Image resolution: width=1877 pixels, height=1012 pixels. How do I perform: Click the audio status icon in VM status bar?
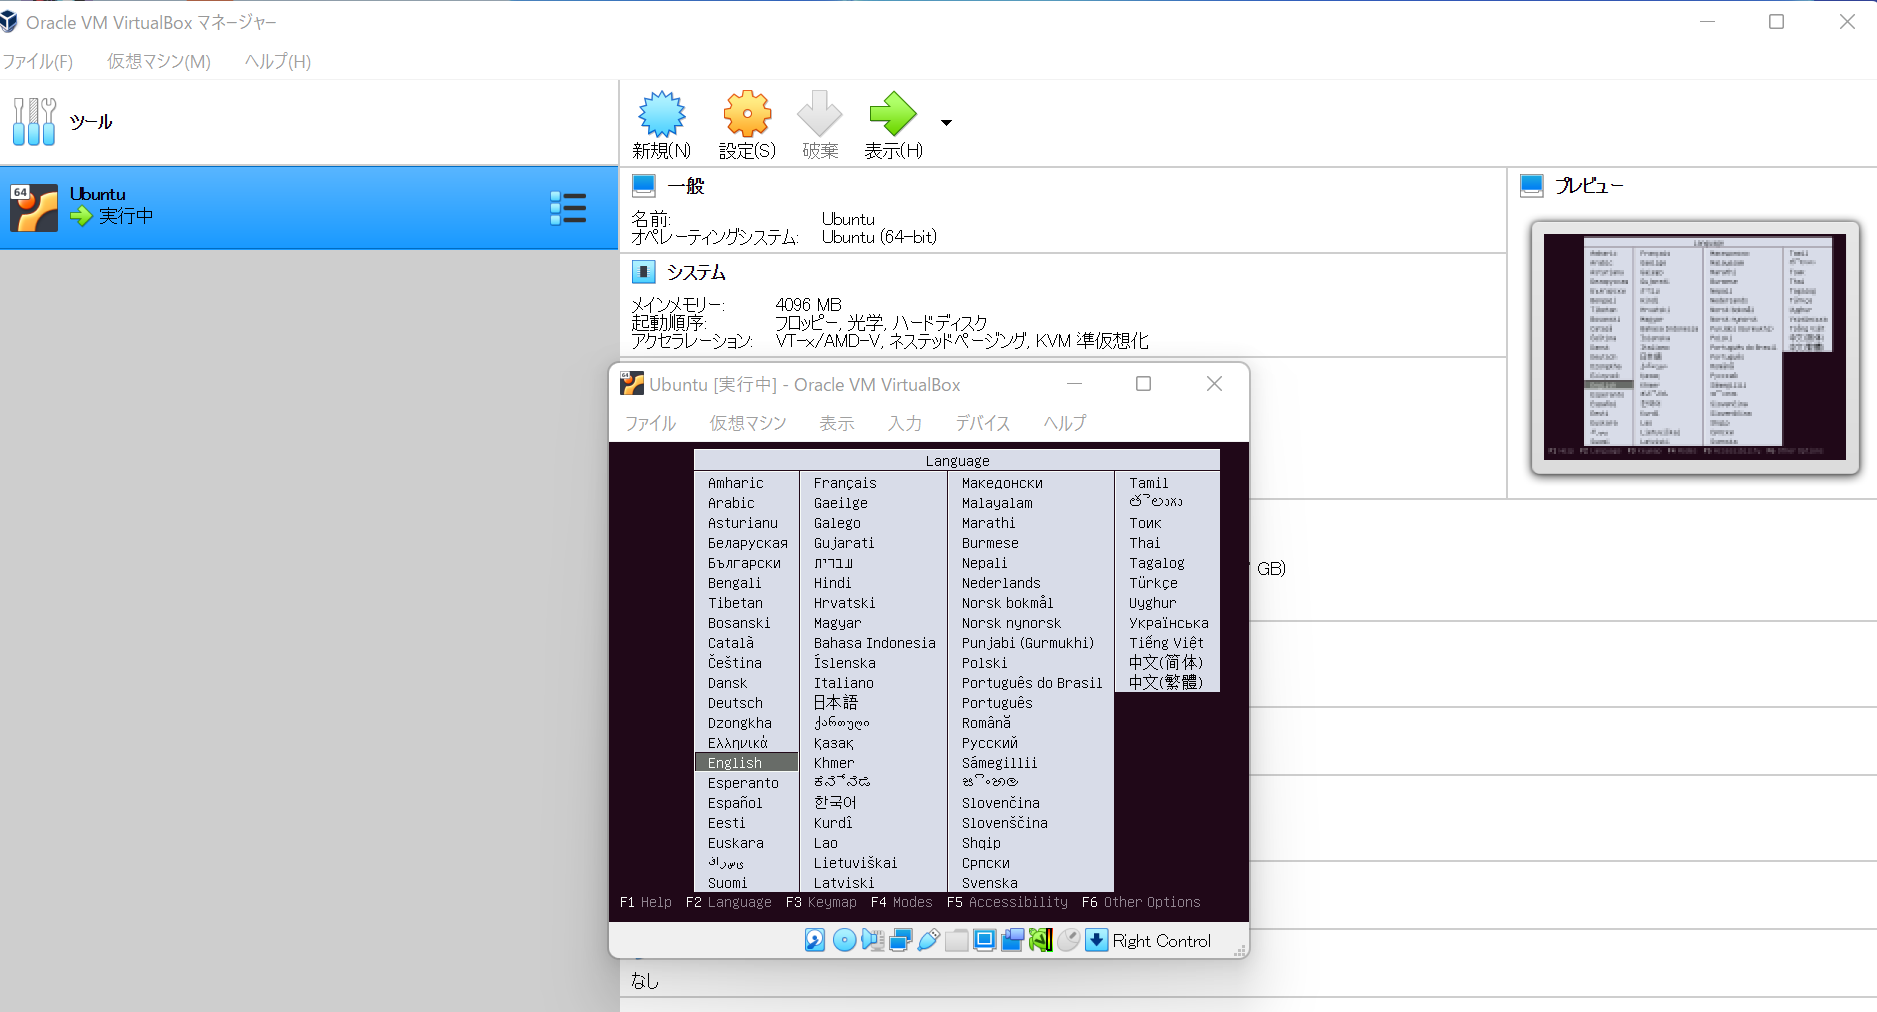coord(873,941)
